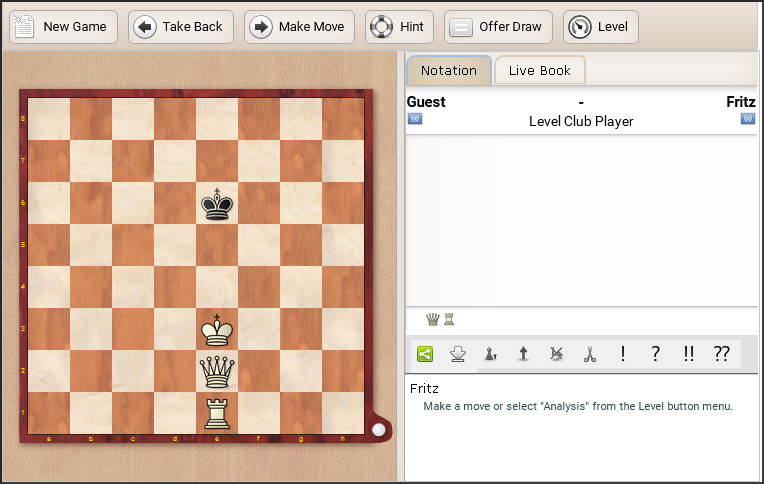The height and width of the screenshot is (484, 764).
Task: Switch to the Live Book tab
Action: [x=539, y=71]
